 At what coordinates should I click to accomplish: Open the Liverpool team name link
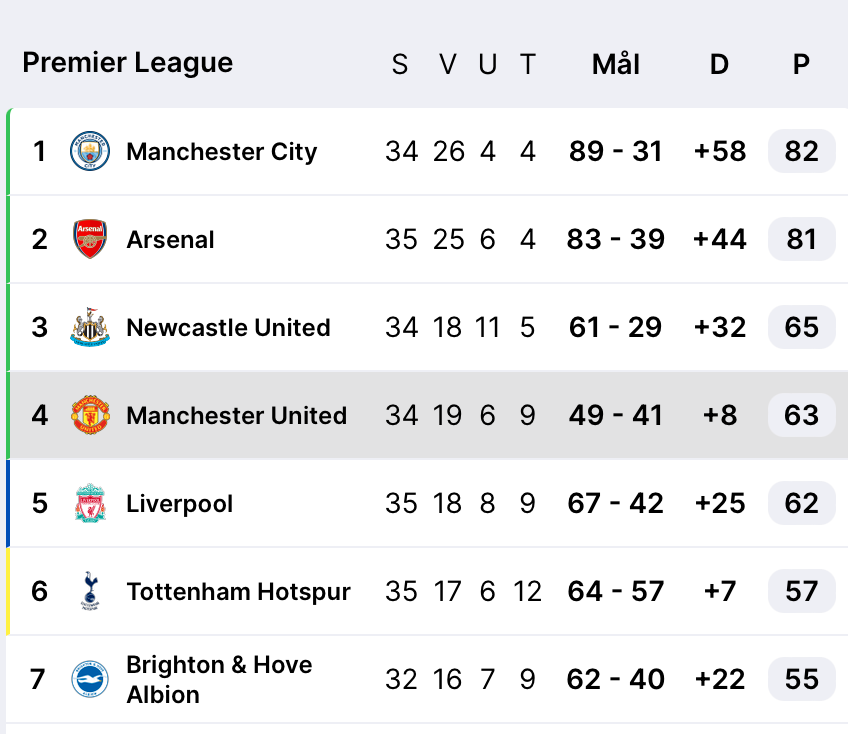tap(179, 504)
